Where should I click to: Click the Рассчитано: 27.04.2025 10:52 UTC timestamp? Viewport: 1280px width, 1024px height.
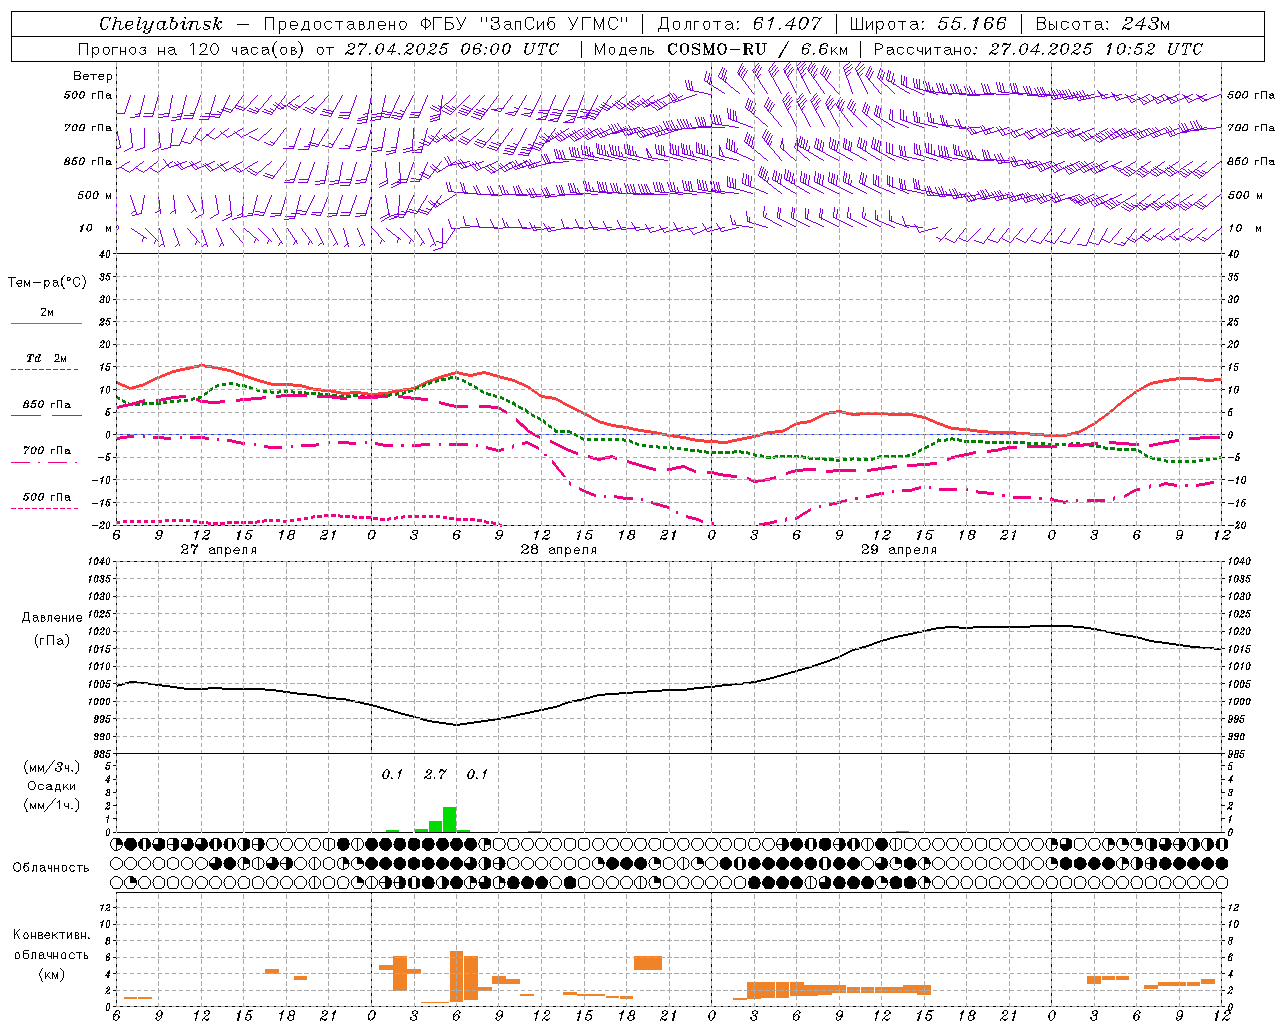[1039, 49]
